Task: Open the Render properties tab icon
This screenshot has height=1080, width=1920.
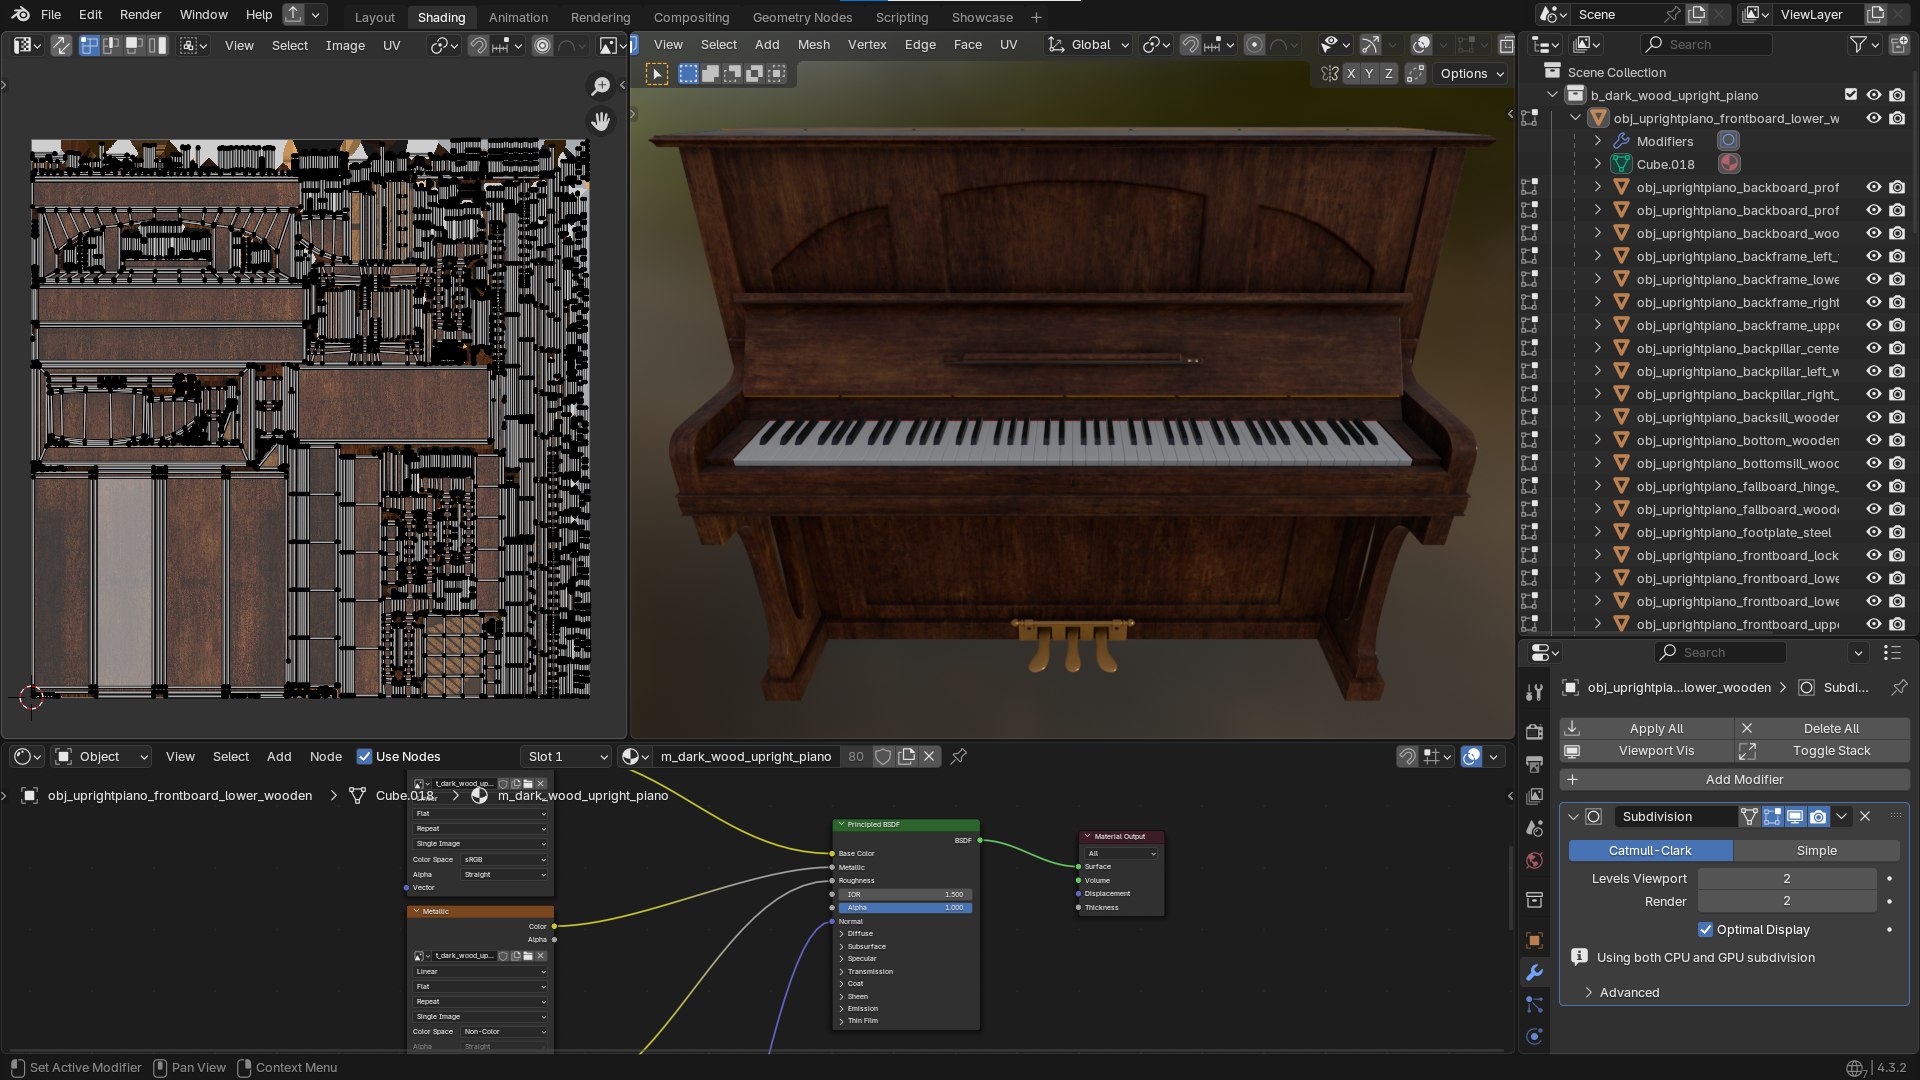Action: pyautogui.click(x=1534, y=732)
